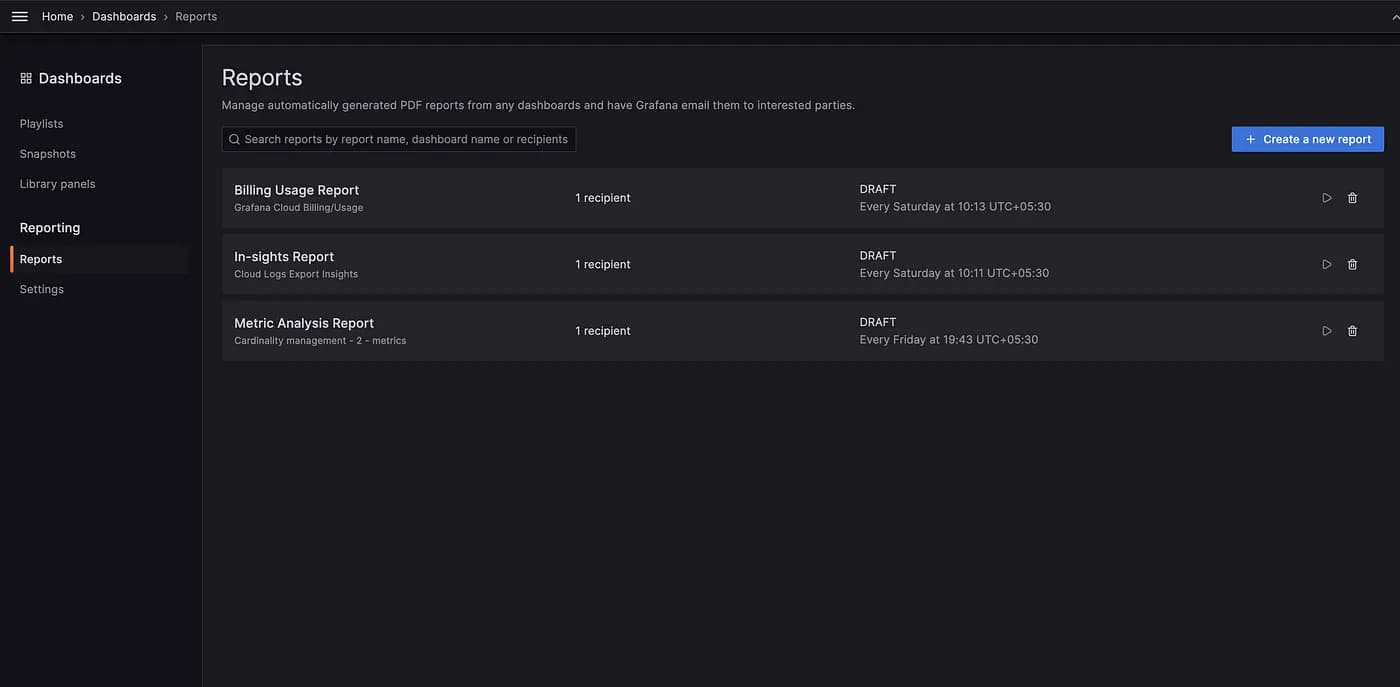The image size is (1400, 687).
Task: Click Create a new report
Action: 1308,139
